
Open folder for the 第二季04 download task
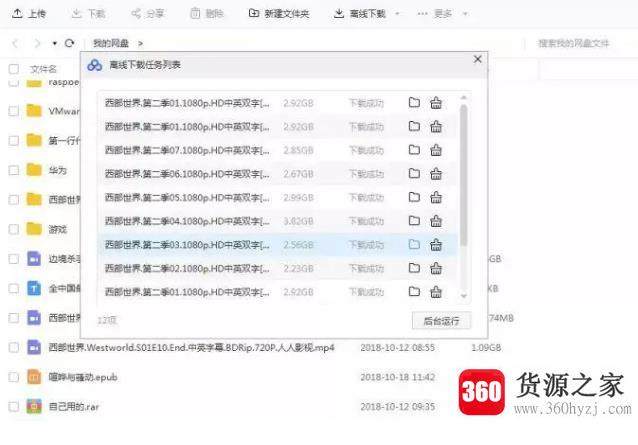click(x=414, y=221)
